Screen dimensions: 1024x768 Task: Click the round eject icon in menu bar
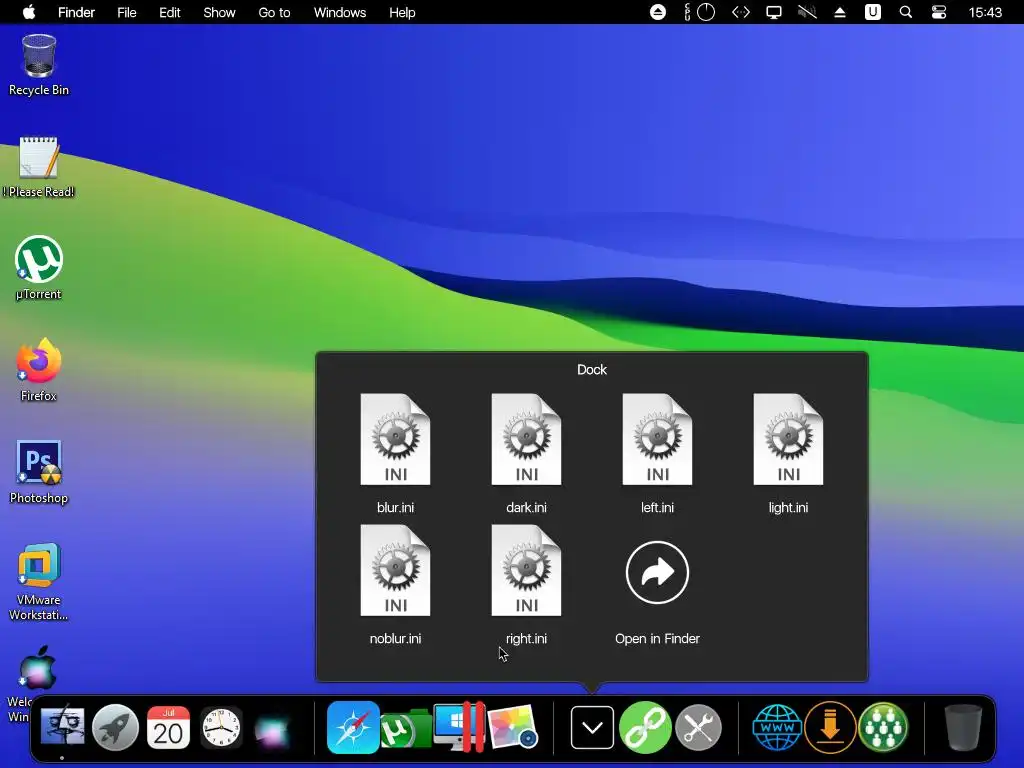[658, 12]
